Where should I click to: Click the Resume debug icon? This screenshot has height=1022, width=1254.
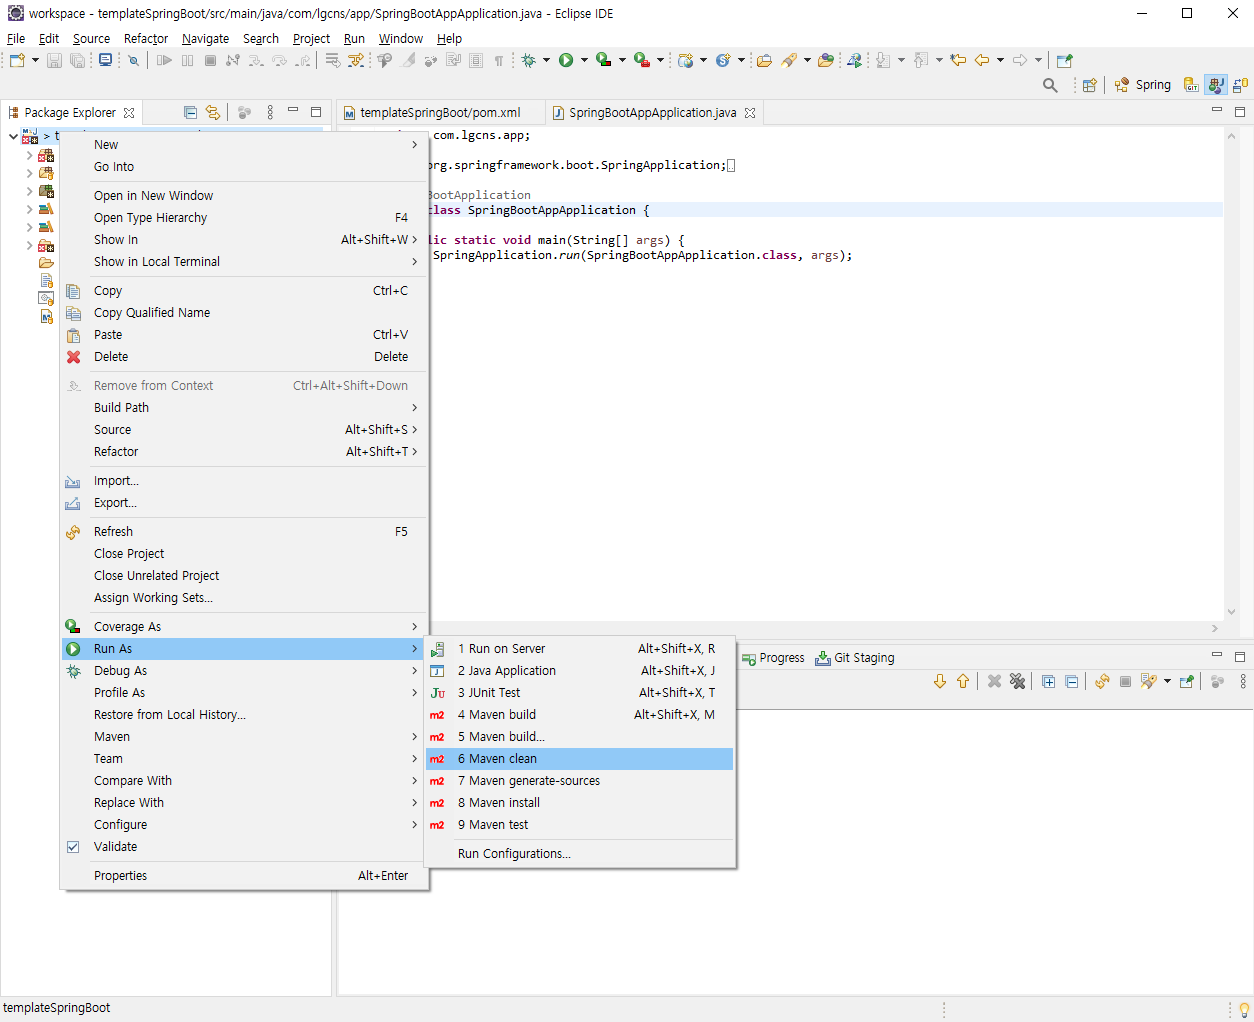click(164, 60)
